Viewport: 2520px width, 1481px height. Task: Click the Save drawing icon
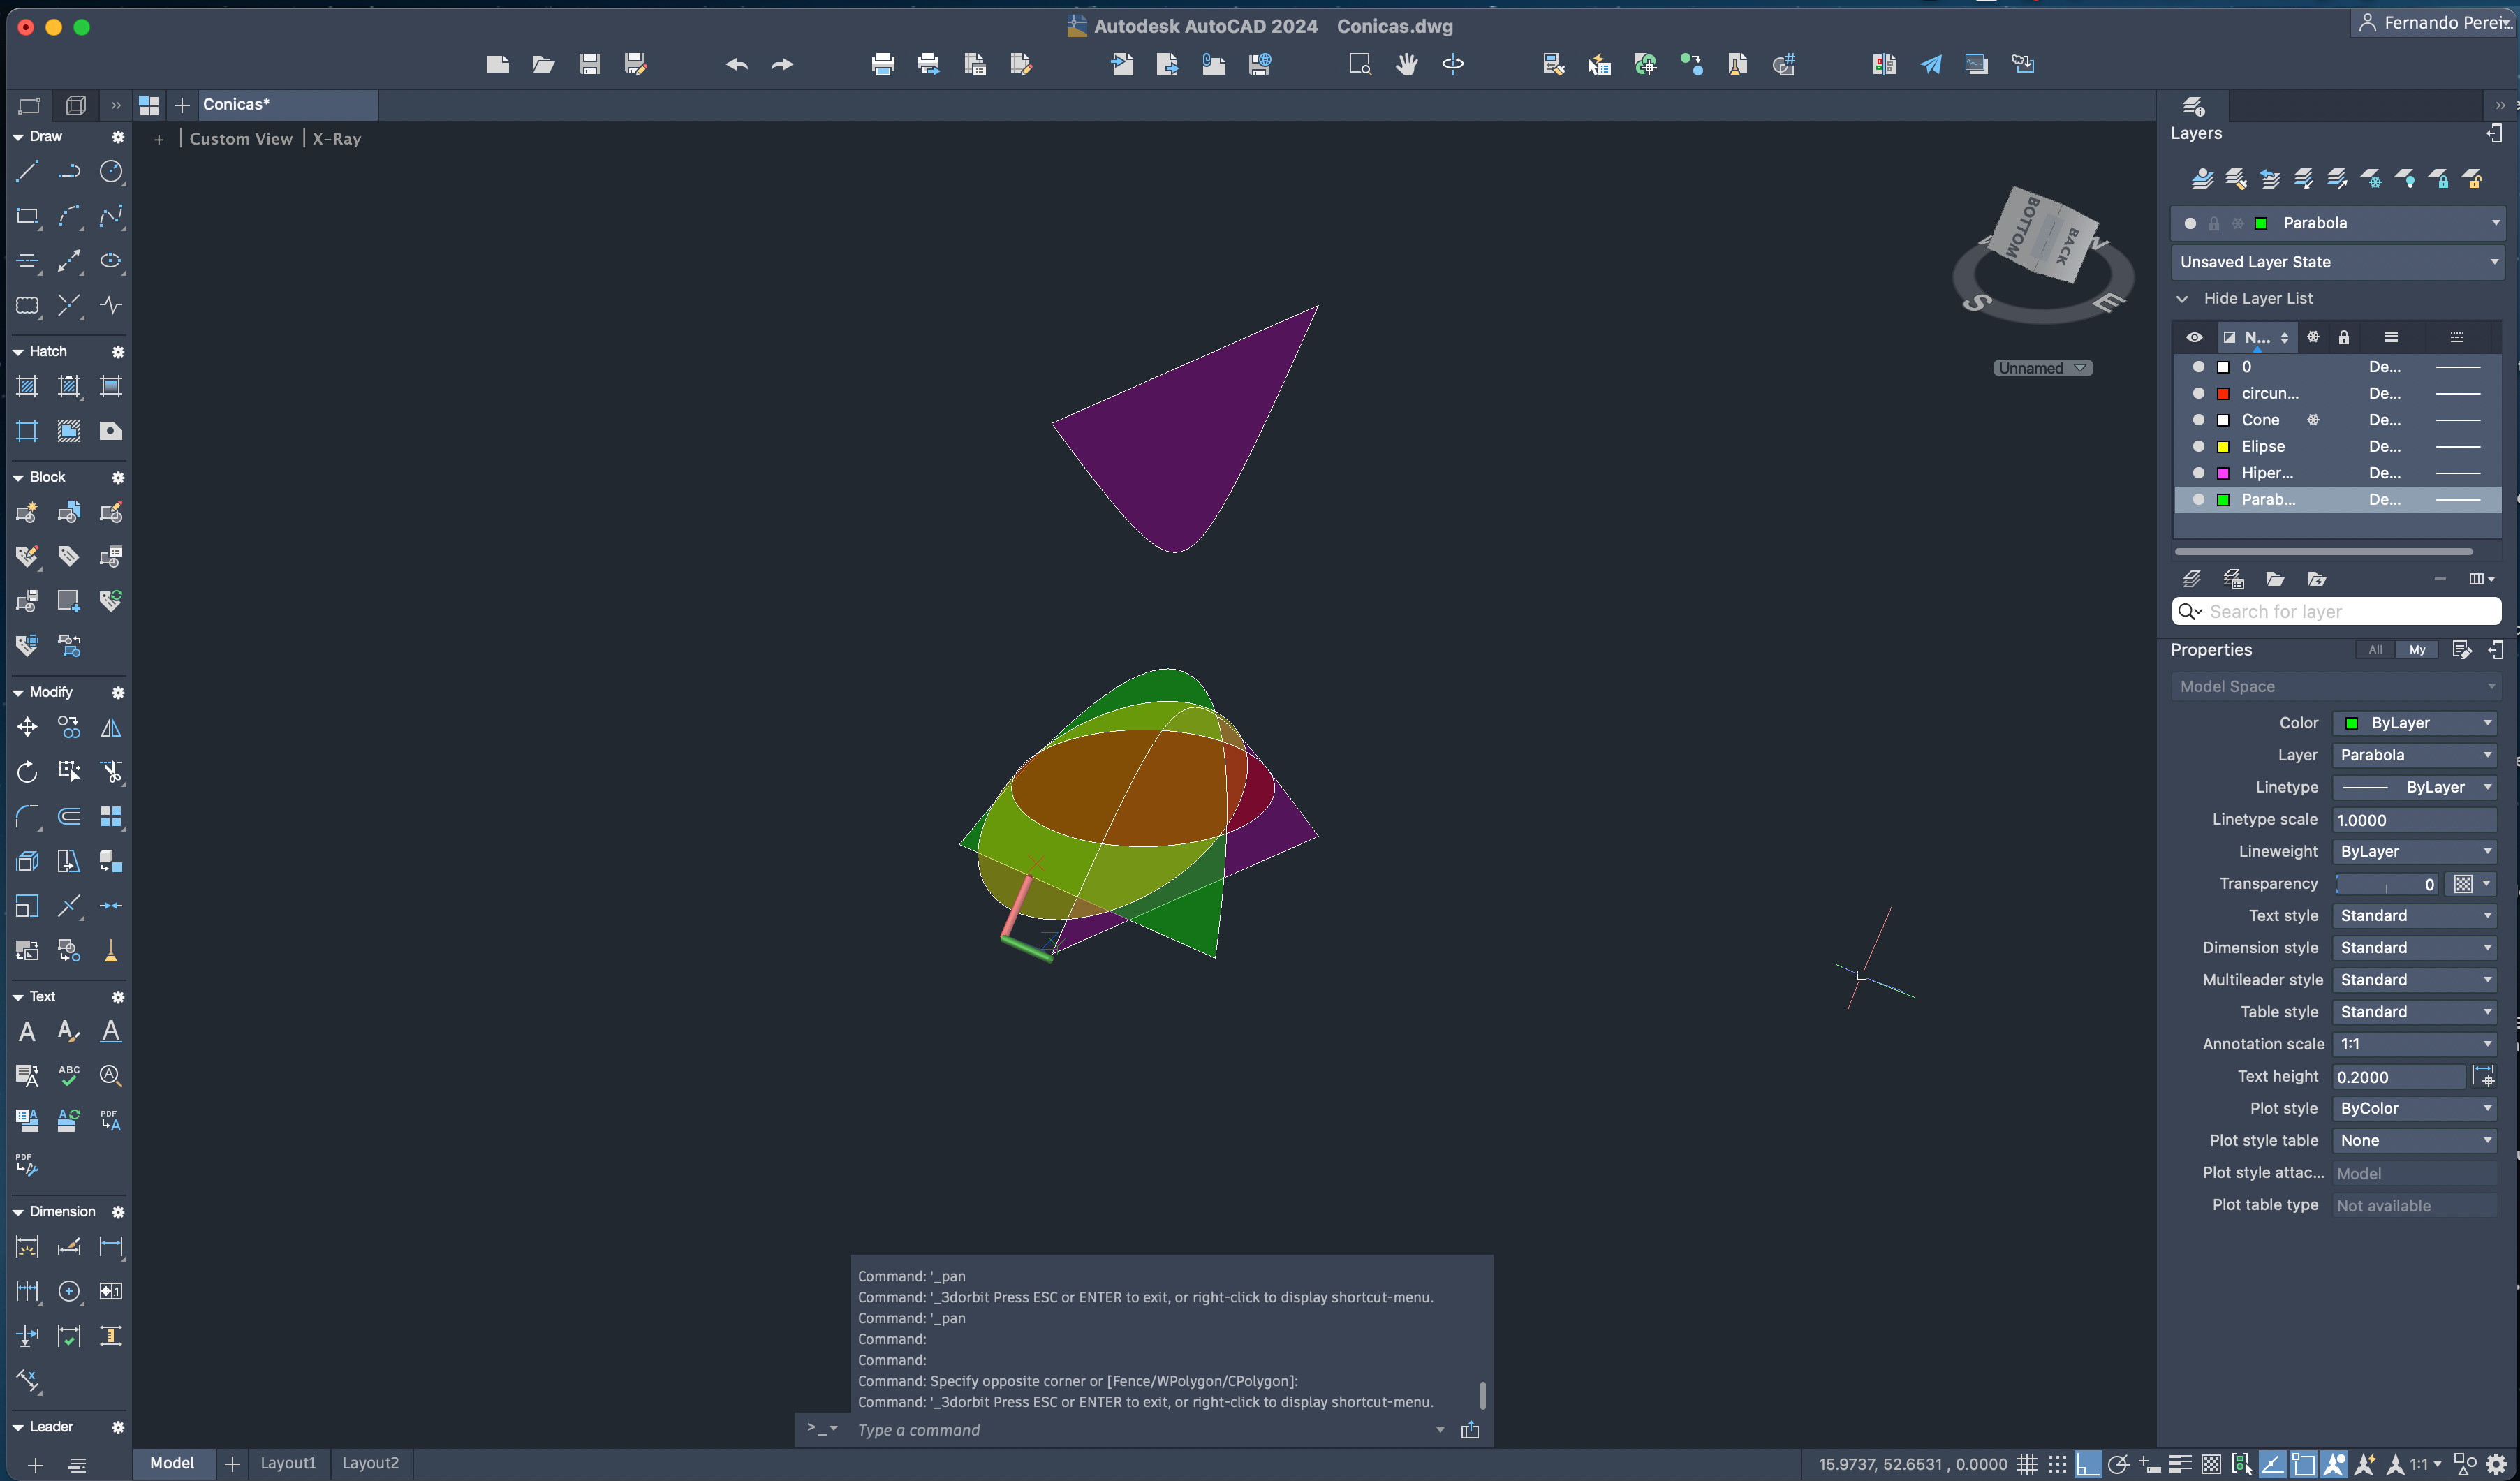tap(590, 64)
